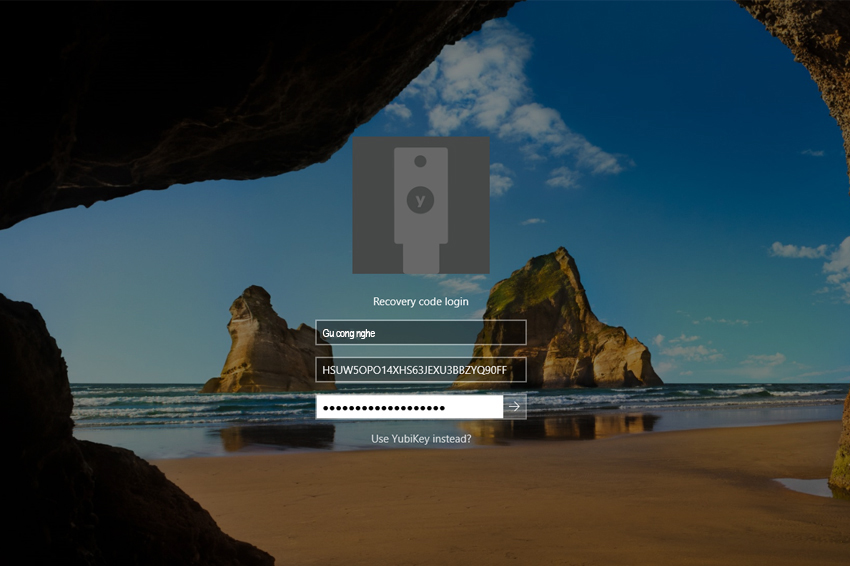Click the "Recovery code login" label

(x=421, y=301)
